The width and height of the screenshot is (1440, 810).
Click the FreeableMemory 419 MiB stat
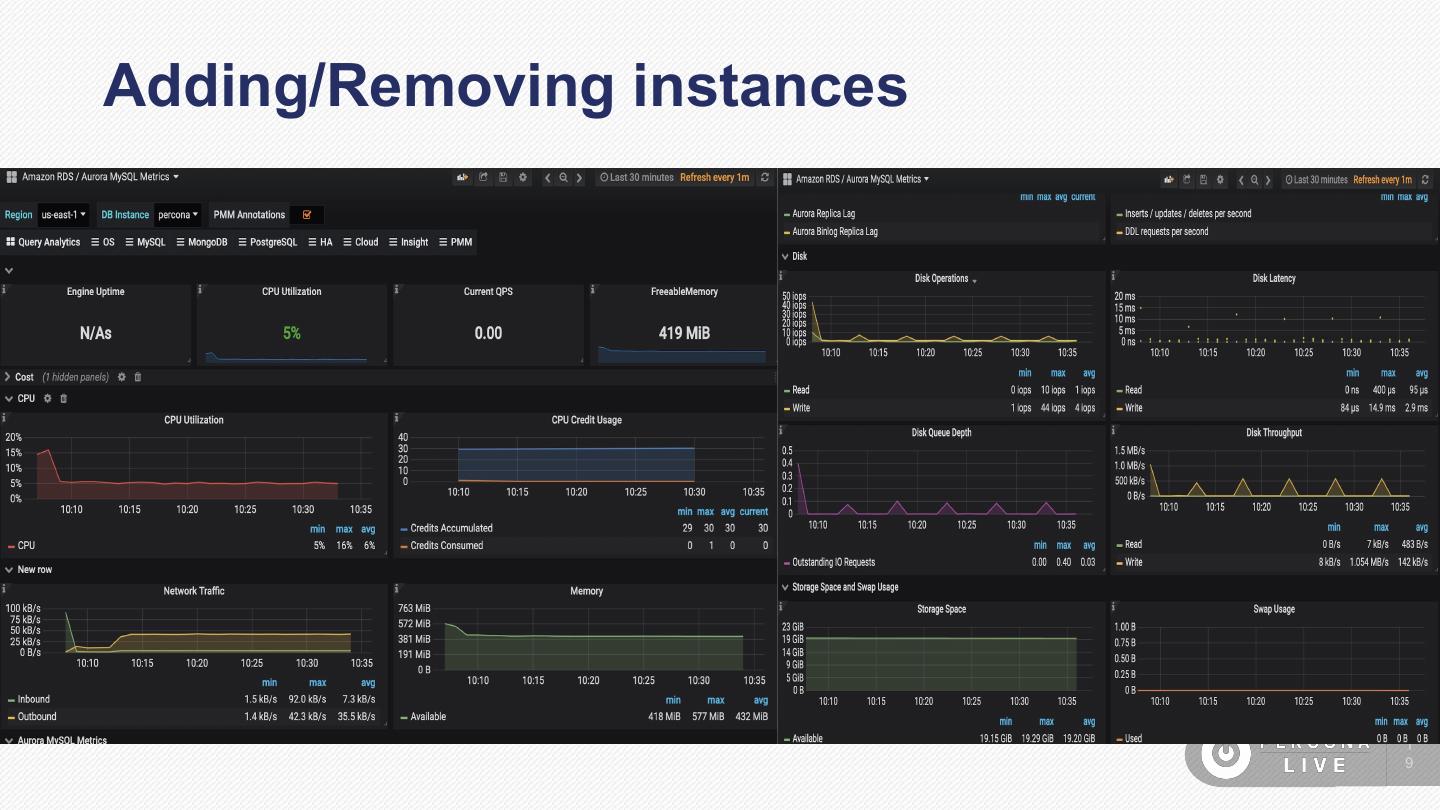[684, 333]
